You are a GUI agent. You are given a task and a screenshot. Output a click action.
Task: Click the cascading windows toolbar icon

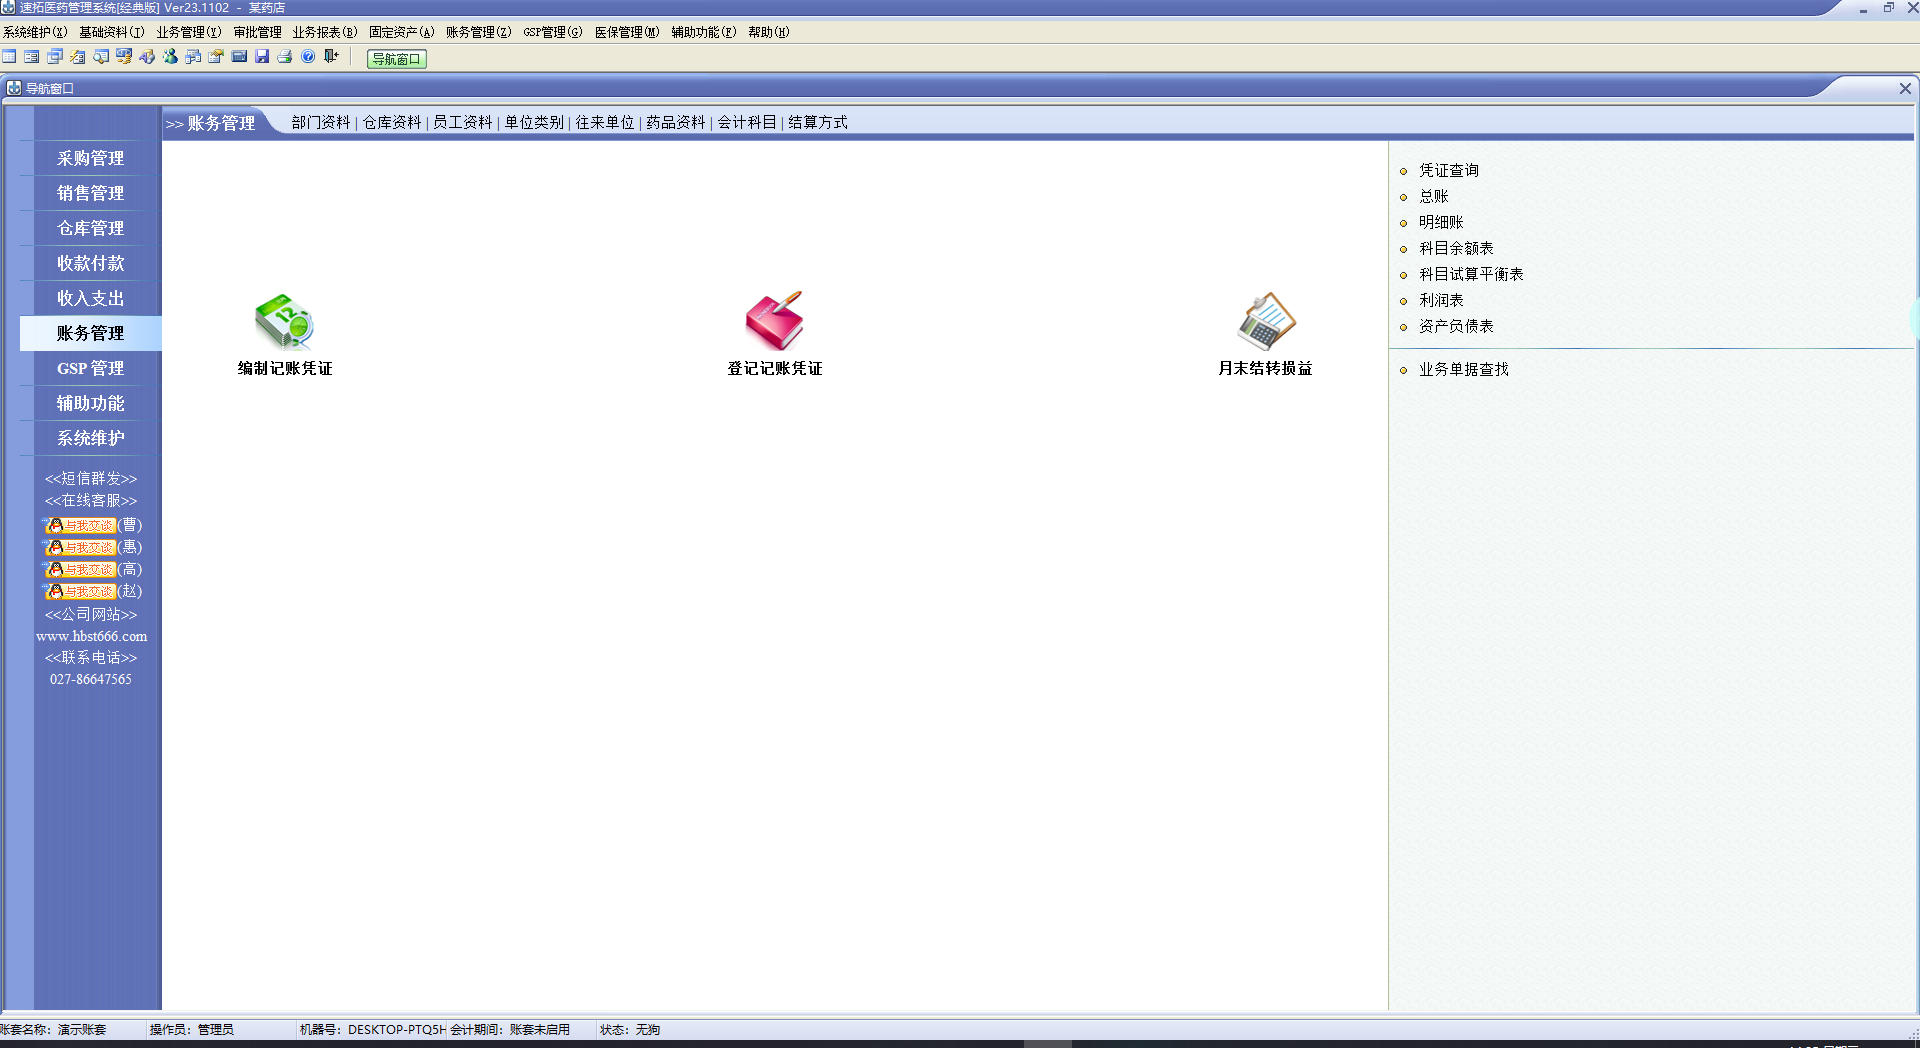point(55,56)
